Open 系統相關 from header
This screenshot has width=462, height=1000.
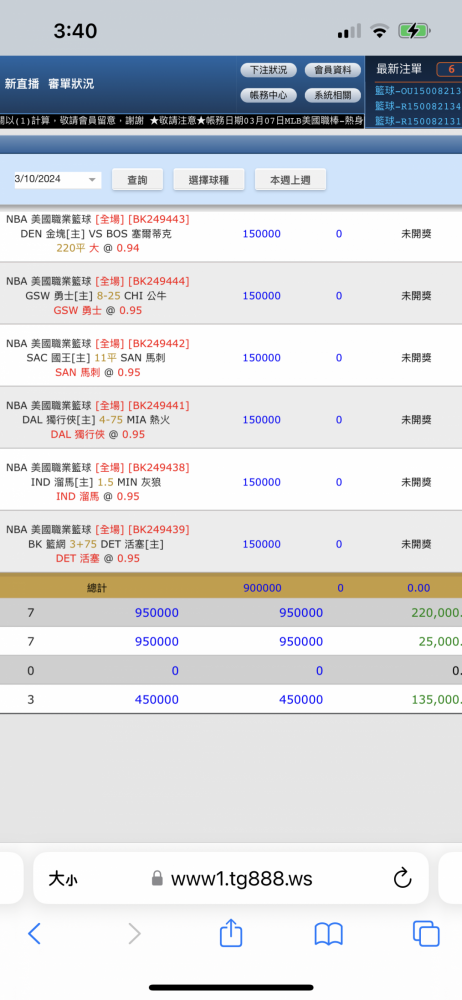click(x=332, y=96)
